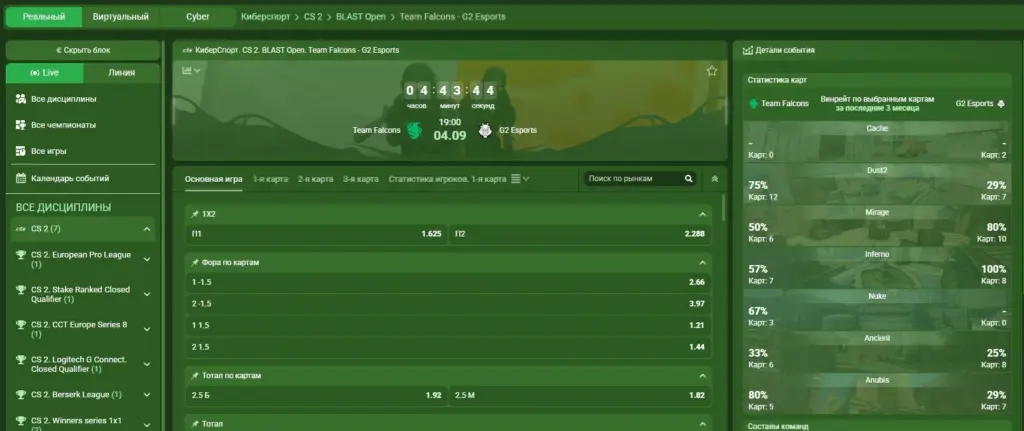1024x431 pixels.
Task: Click the calendar icon of Календарь событий
Action: (x=20, y=178)
